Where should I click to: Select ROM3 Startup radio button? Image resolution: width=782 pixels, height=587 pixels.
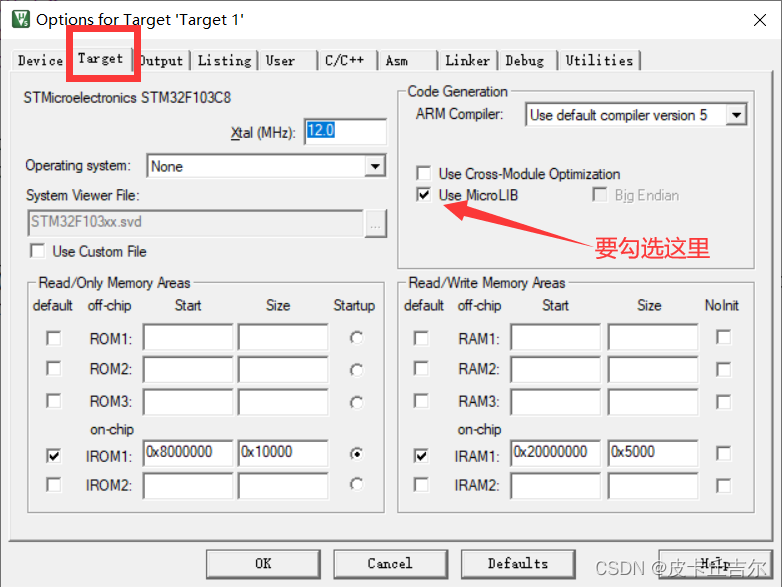(356, 402)
